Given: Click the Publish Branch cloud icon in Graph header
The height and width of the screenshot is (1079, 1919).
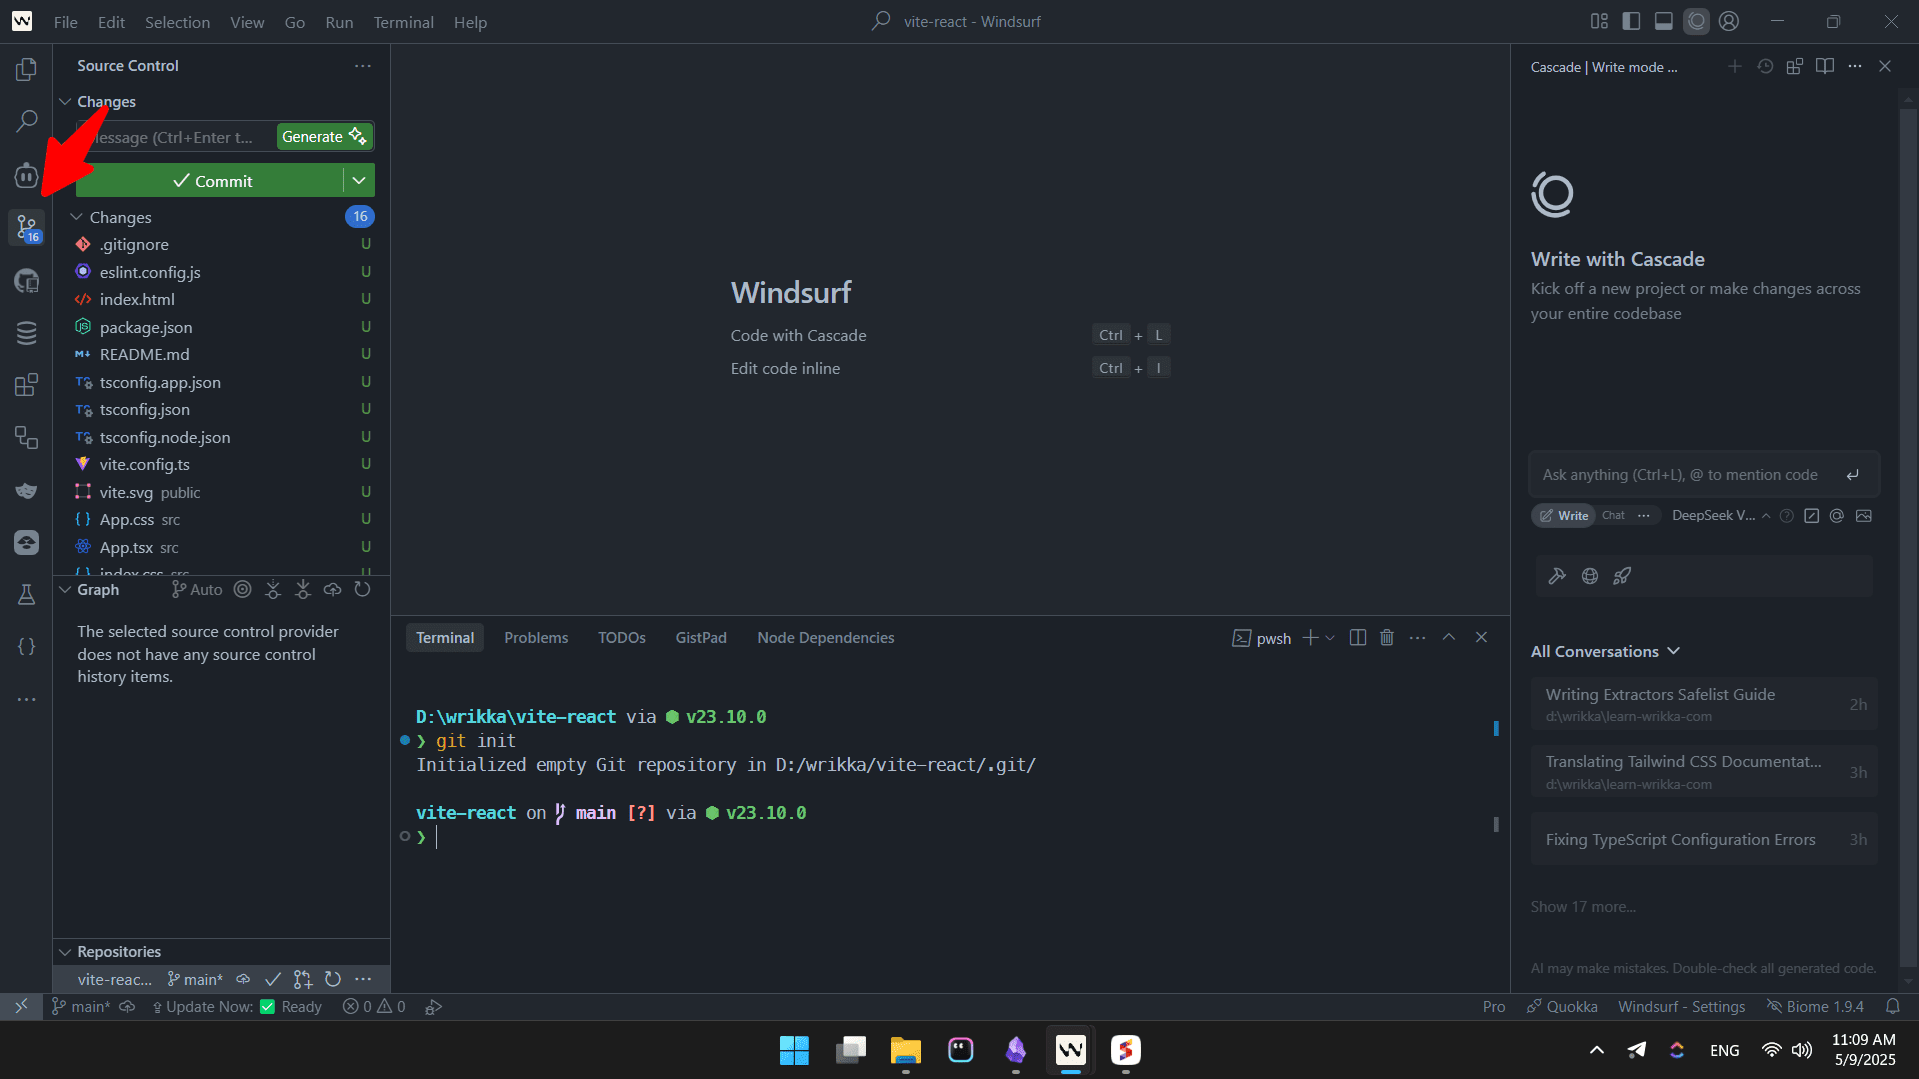Looking at the screenshot, I should [x=333, y=590].
